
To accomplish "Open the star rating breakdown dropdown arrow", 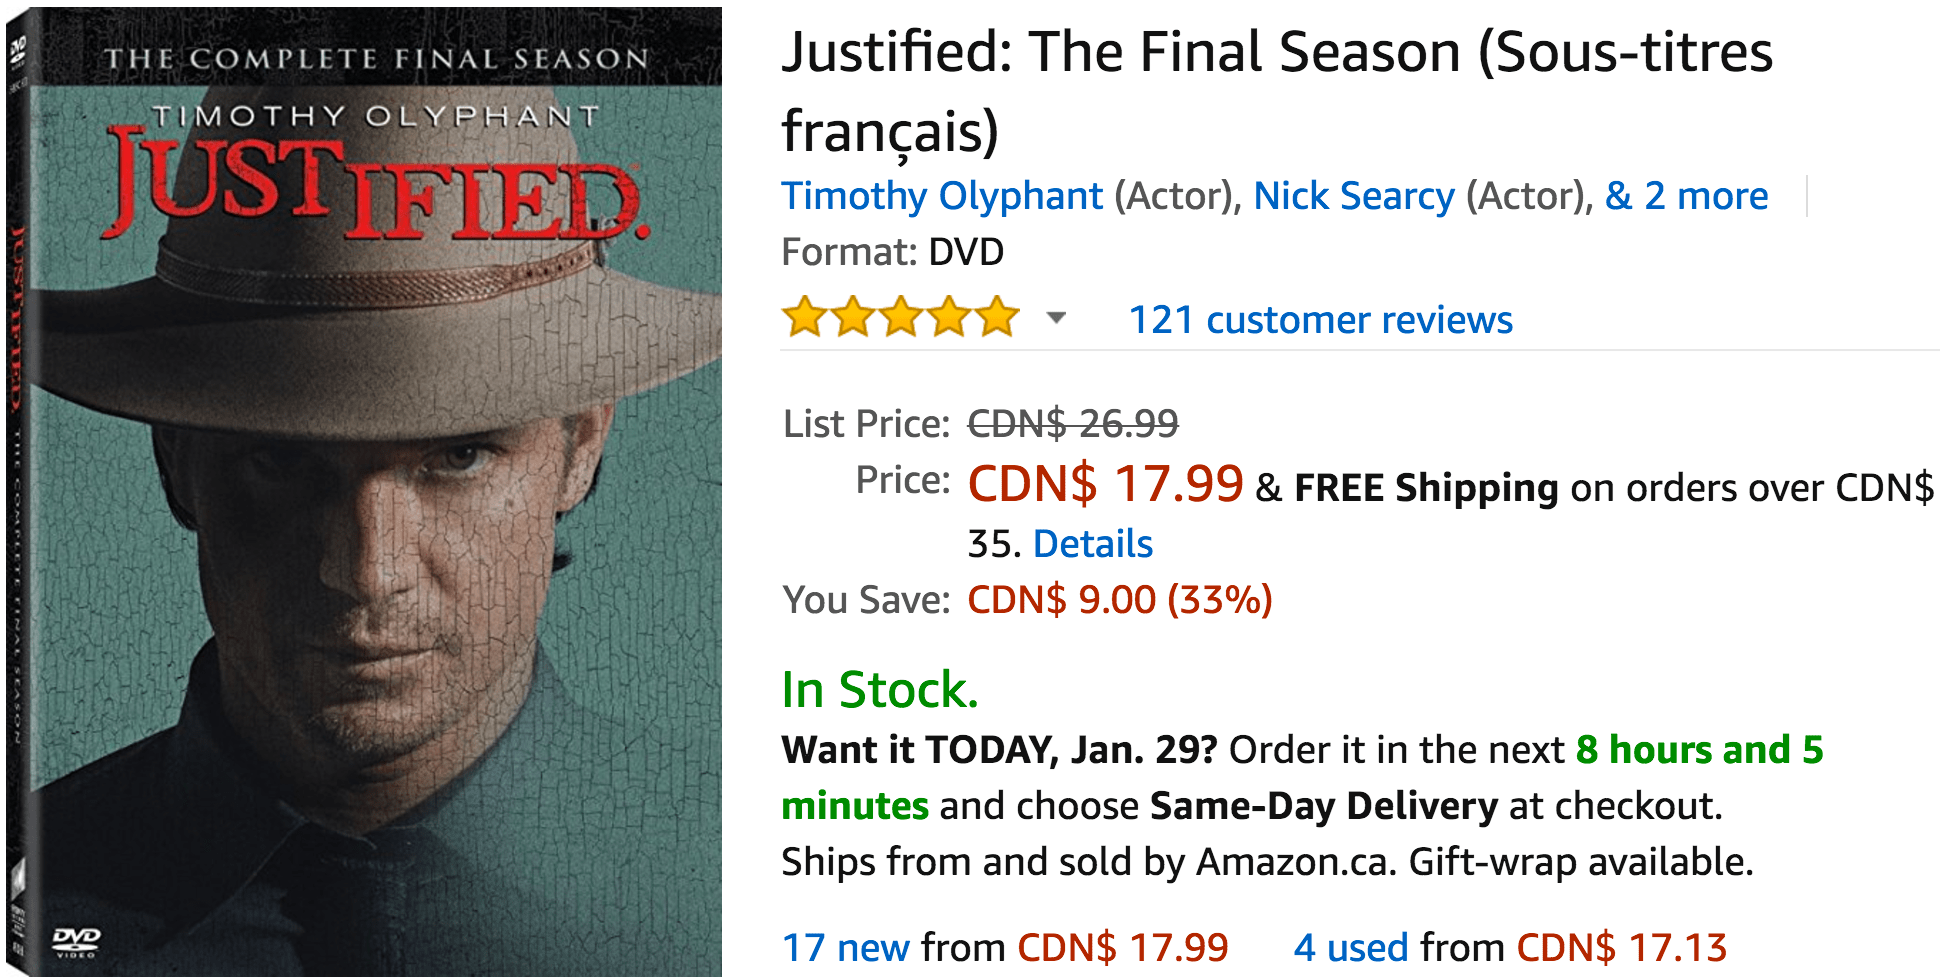I will click(x=1056, y=319).
